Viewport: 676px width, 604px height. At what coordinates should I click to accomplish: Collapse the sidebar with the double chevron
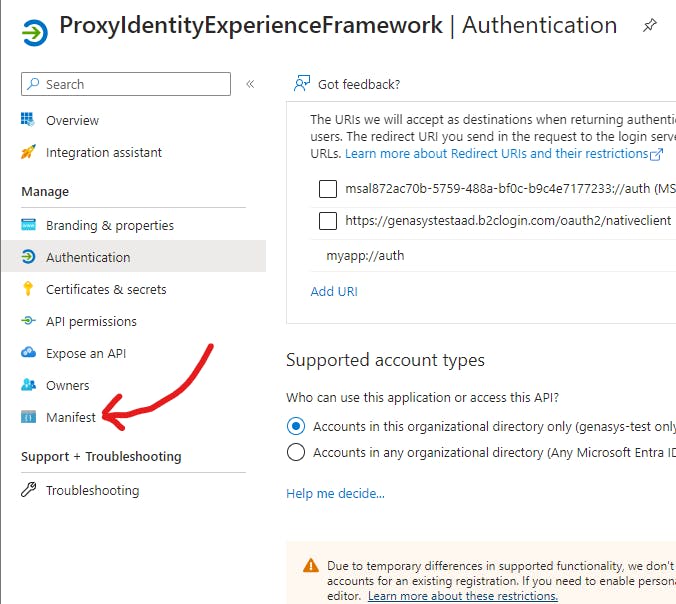[x=250, y=84]
